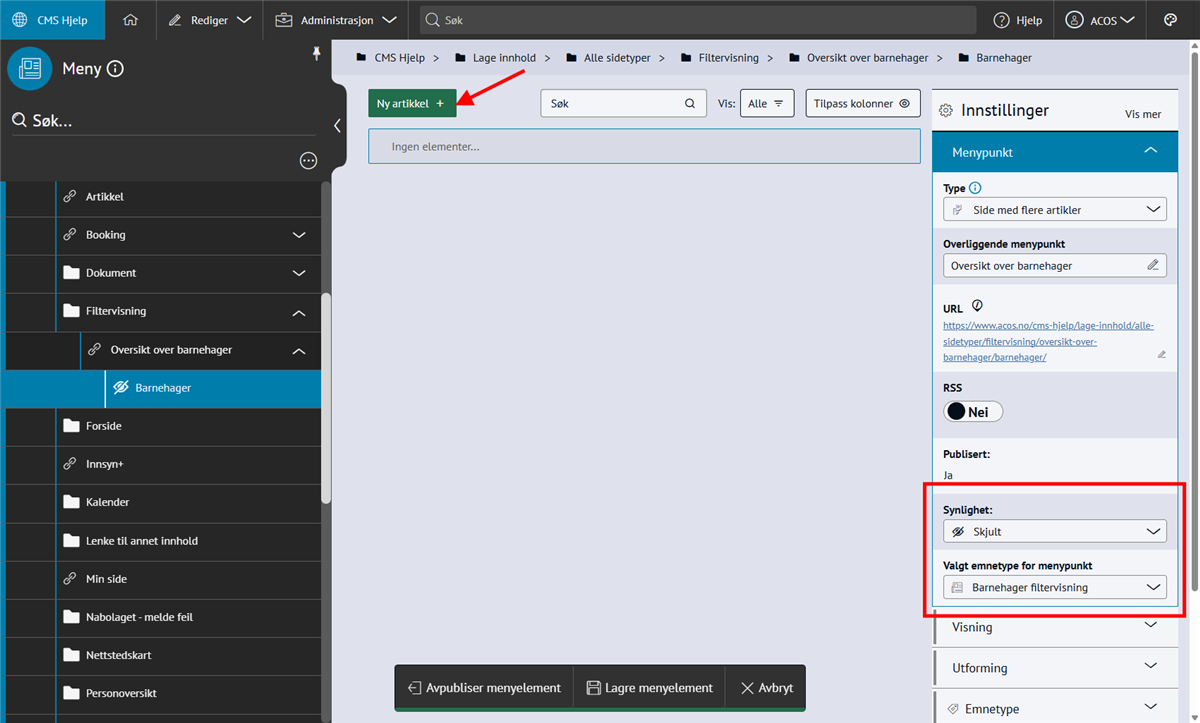Screen dimensions: 1200x723
Task: Click the palette icon at top right
Action: coord(1171,20)
